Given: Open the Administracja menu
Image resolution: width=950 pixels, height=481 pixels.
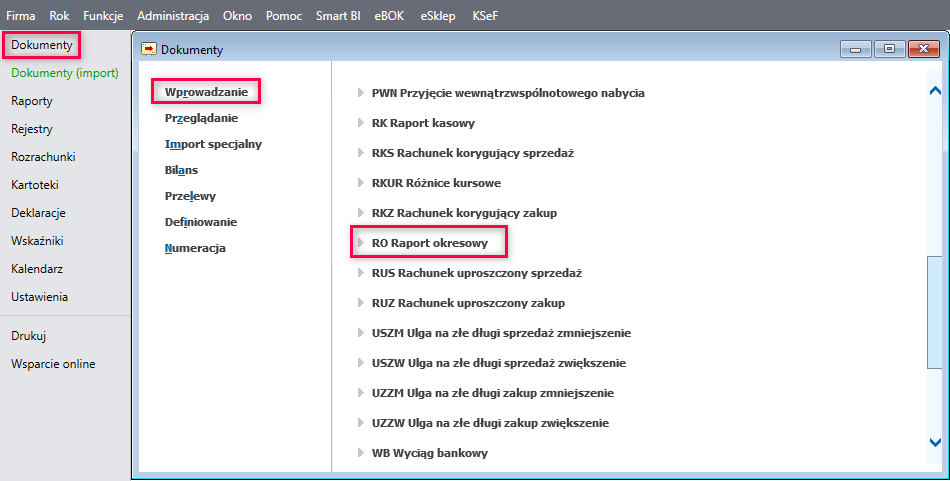Looking at the screenshot, I should (173, 16).
